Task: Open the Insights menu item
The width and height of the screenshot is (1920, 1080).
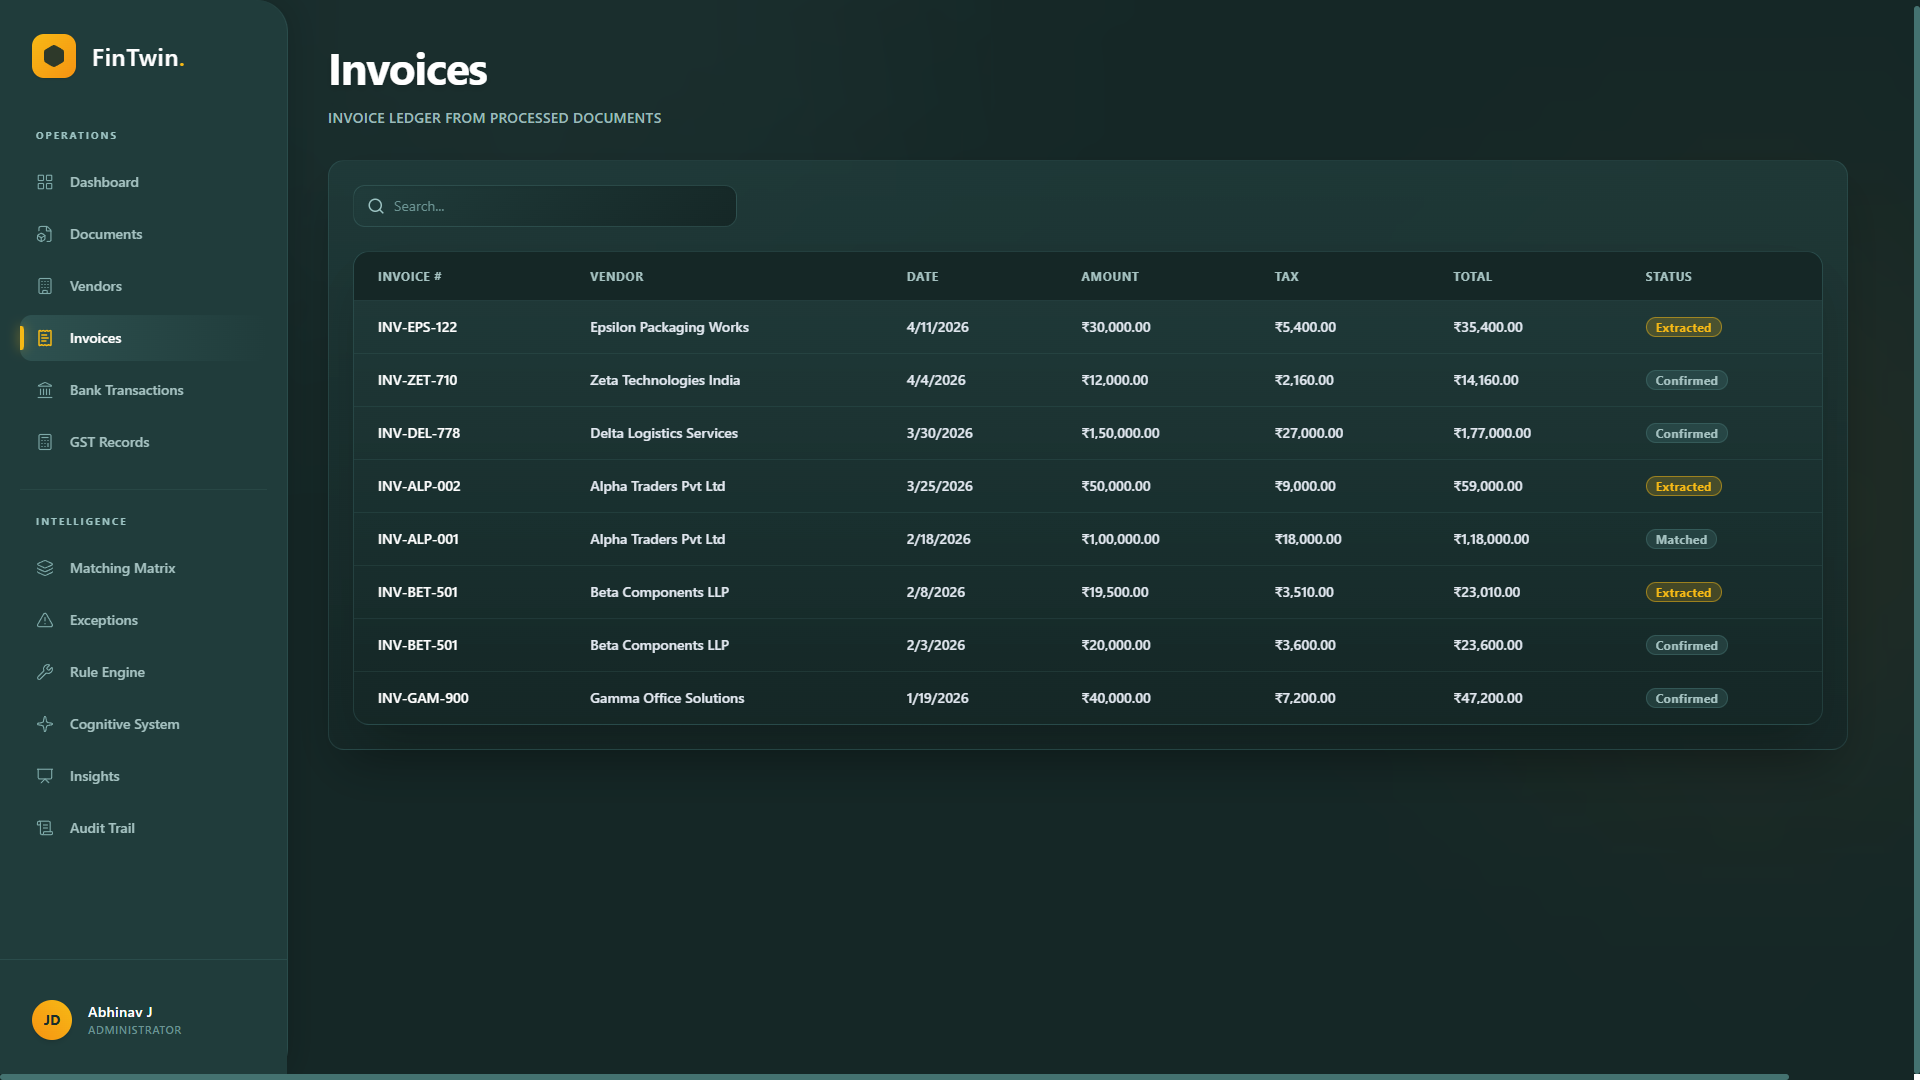Action: tap(95, 776)
